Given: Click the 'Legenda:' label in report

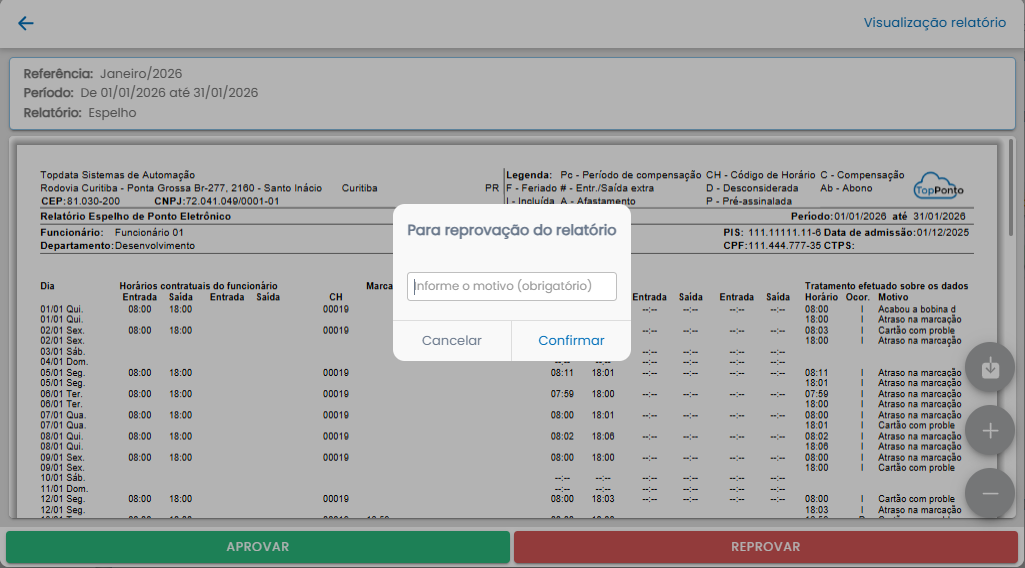Looking at the screenshot, I should [x=529, y=175].
